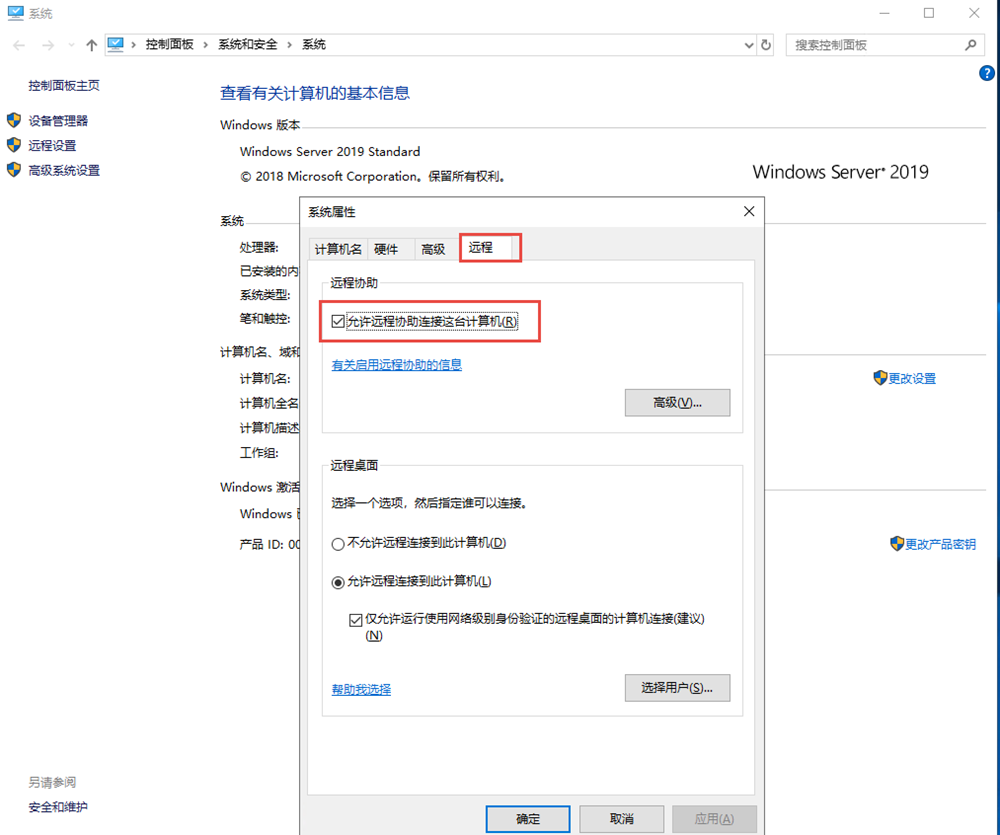Click the refresh icon next to address bar

tap(767, 45)
